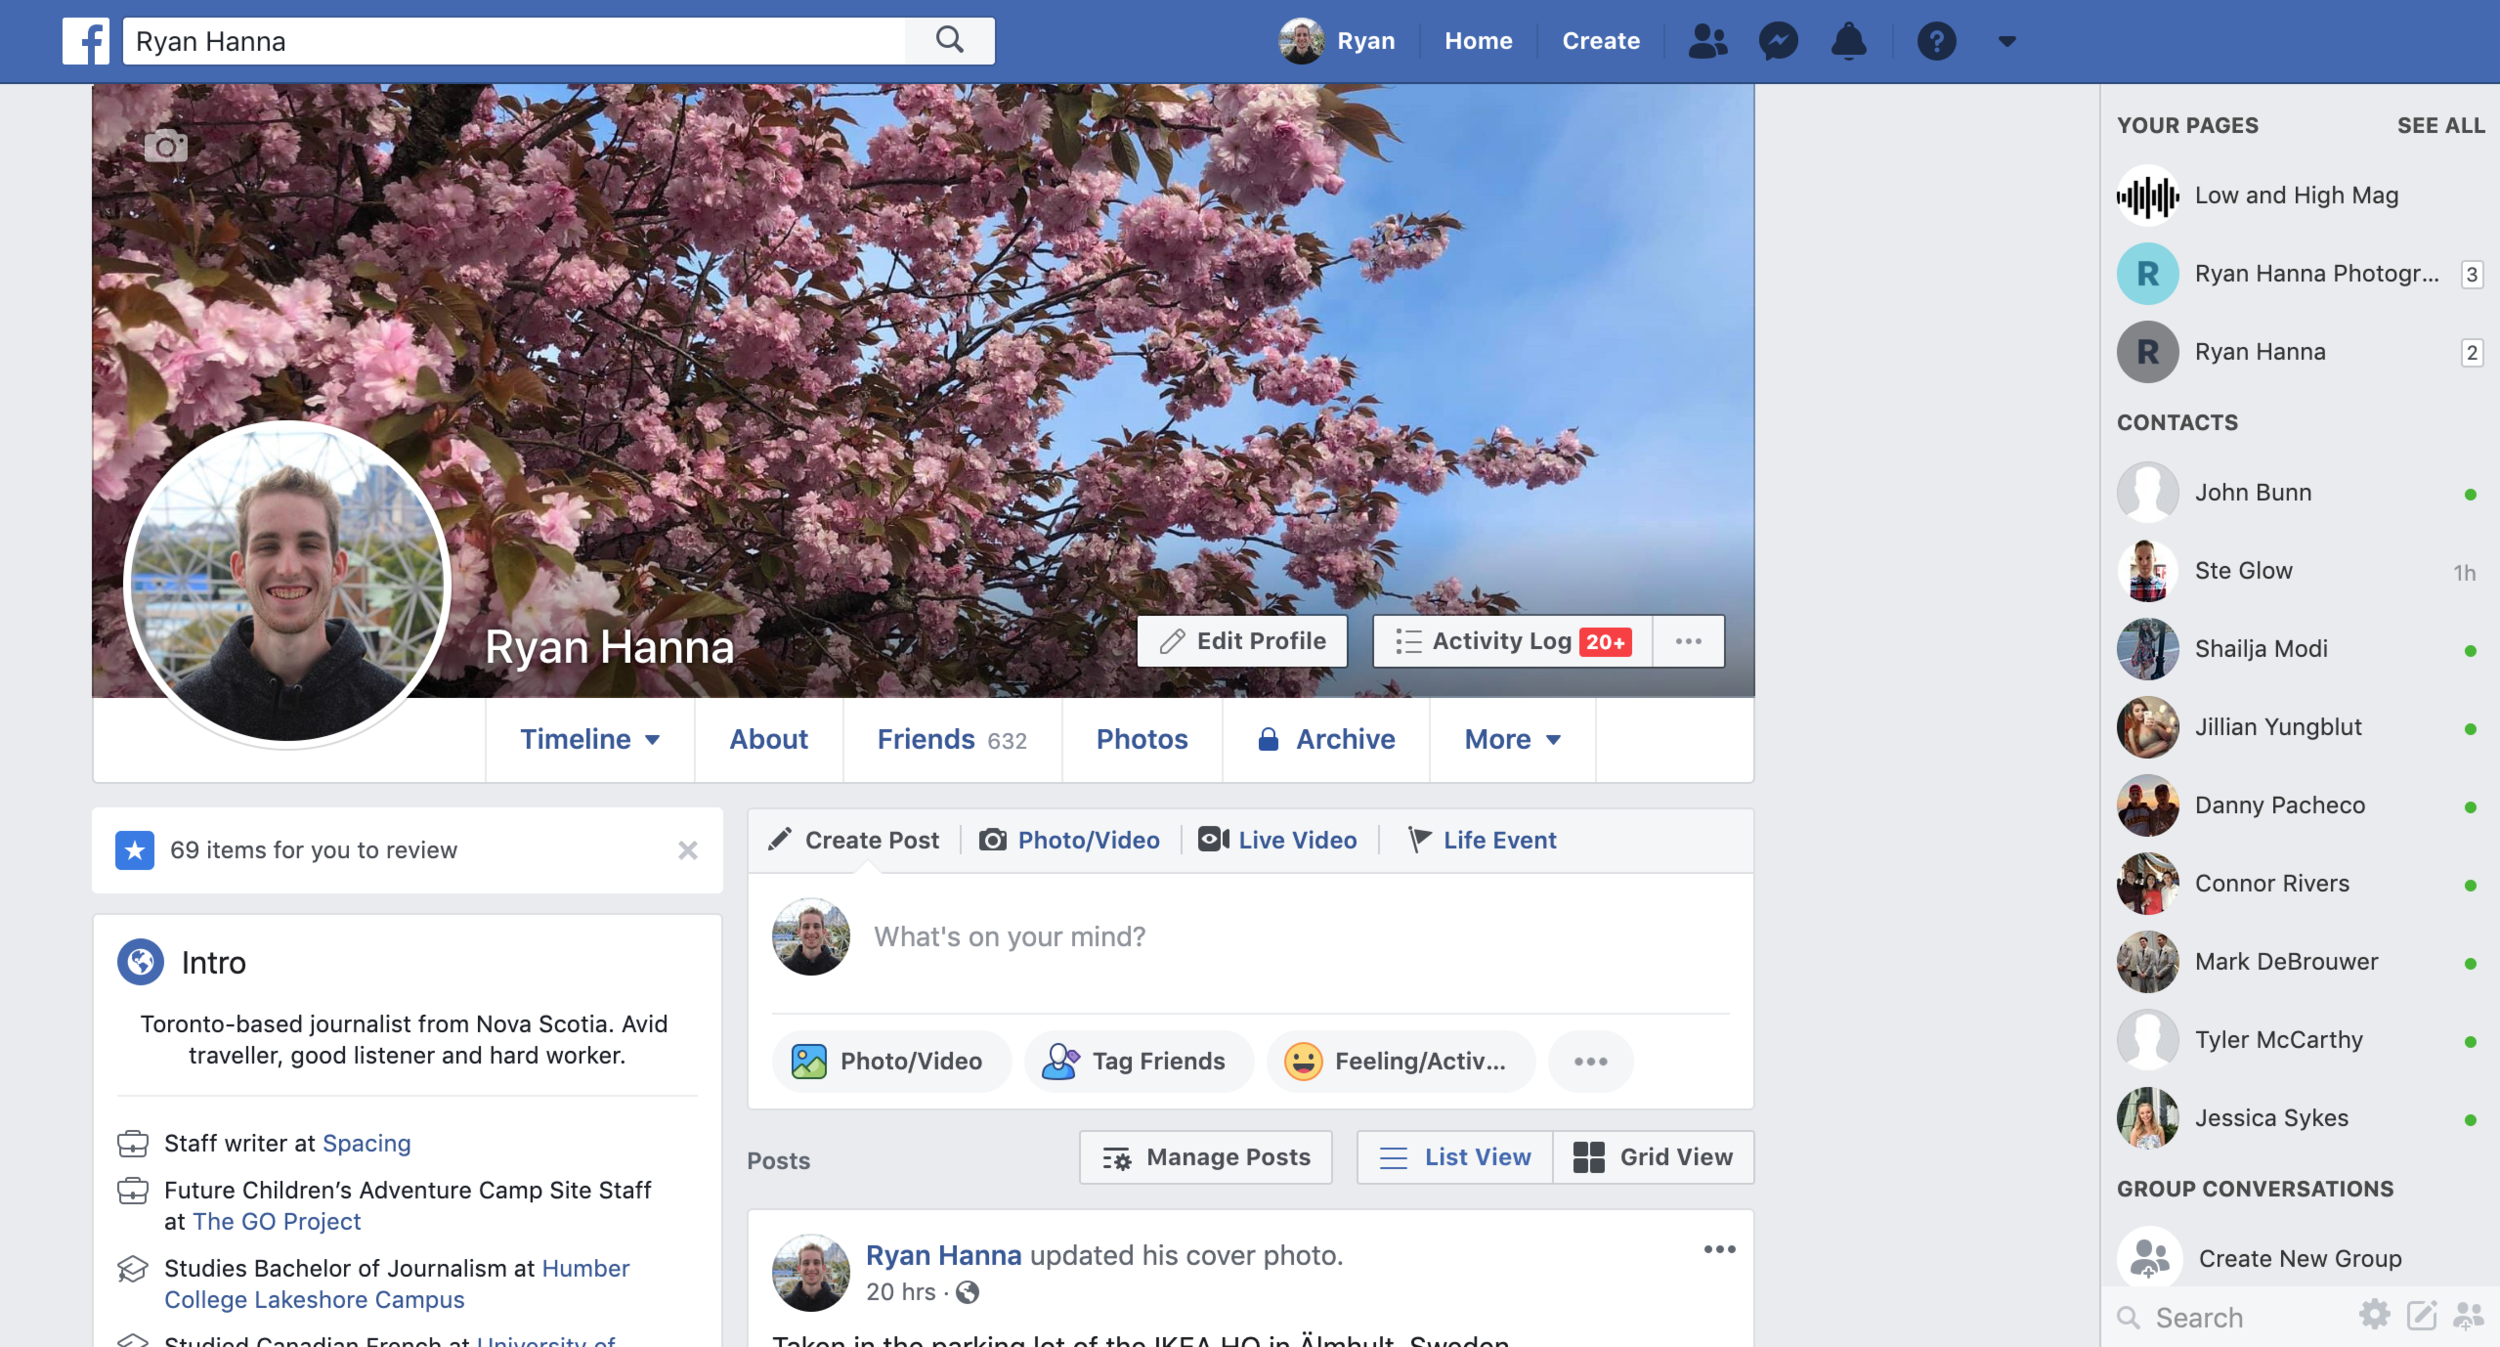
Task: Open the Archive tab
Action: (1326, 739)
